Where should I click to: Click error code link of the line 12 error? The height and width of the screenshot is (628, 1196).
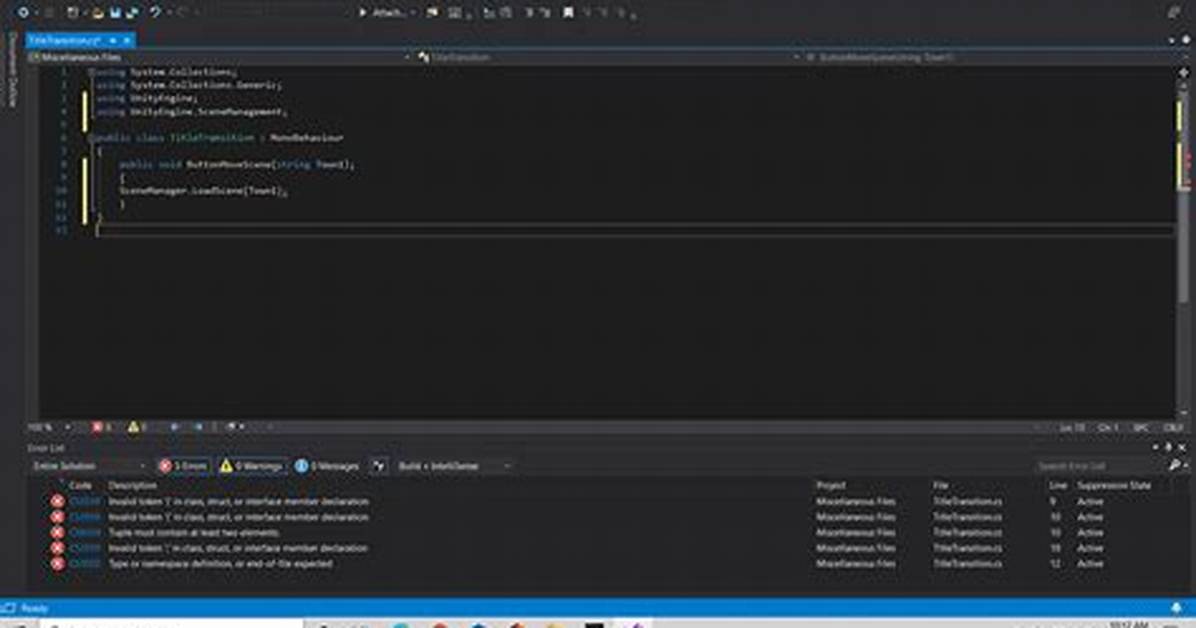(x=85, y=563)
